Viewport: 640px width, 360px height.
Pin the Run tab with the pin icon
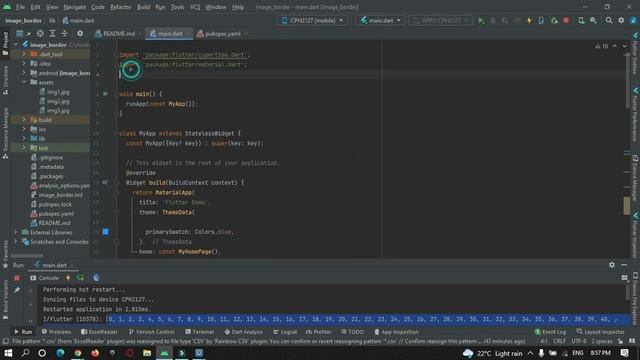point(17,290)
